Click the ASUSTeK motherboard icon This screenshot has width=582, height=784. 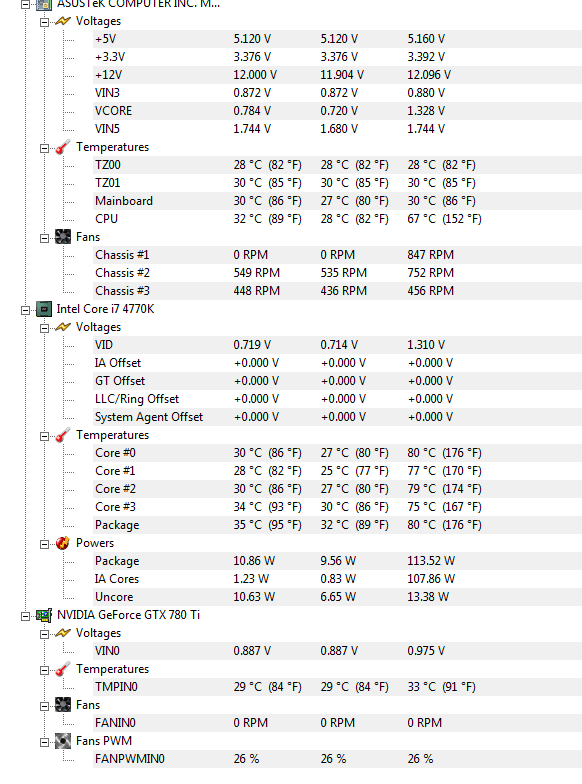[x=44, y=4]
